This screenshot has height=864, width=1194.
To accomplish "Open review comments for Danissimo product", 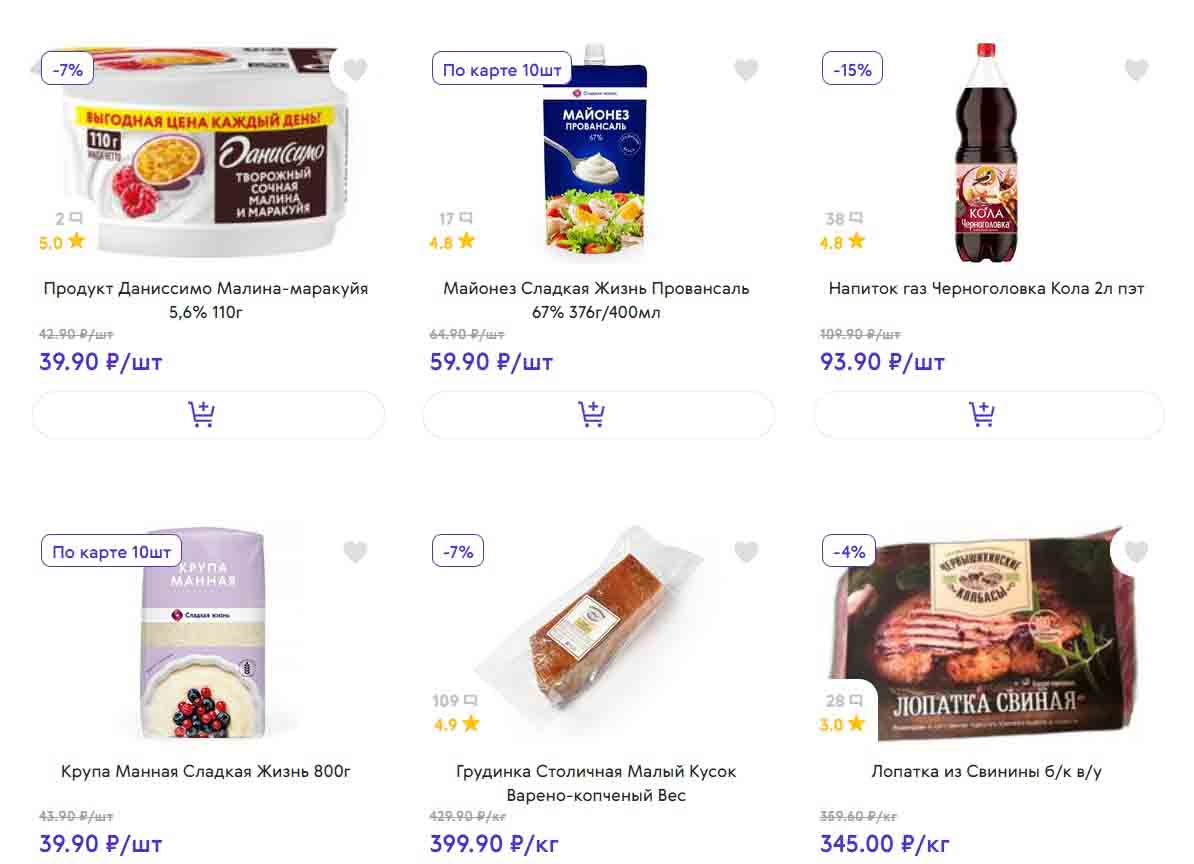I will pyautogui.click(x=76, y=218).
